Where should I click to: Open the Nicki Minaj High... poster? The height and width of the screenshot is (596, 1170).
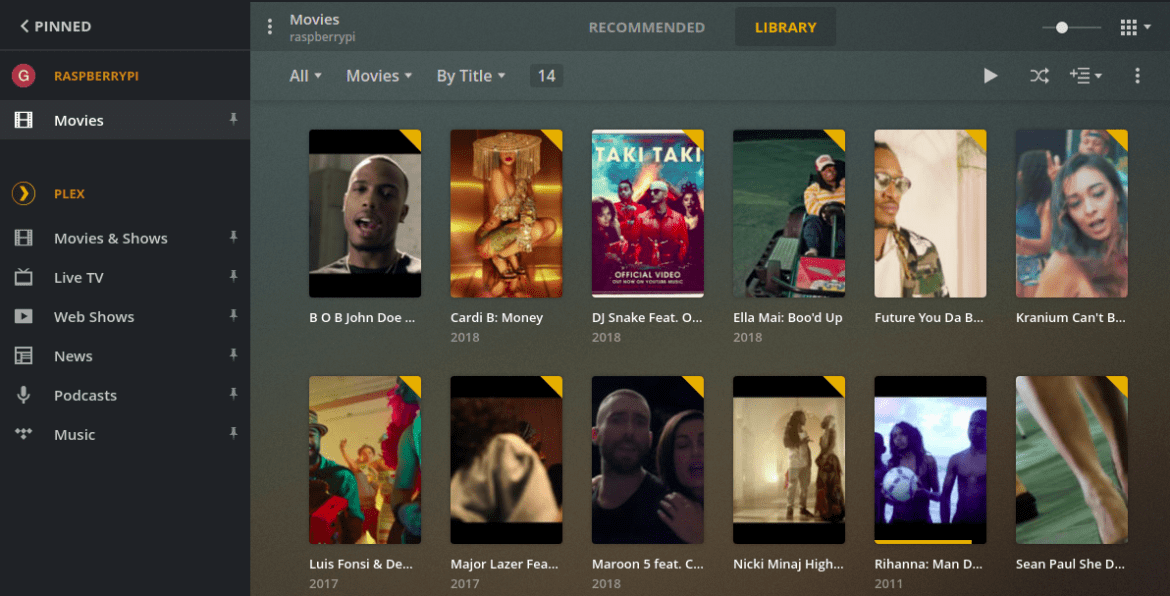coord(789,459)
